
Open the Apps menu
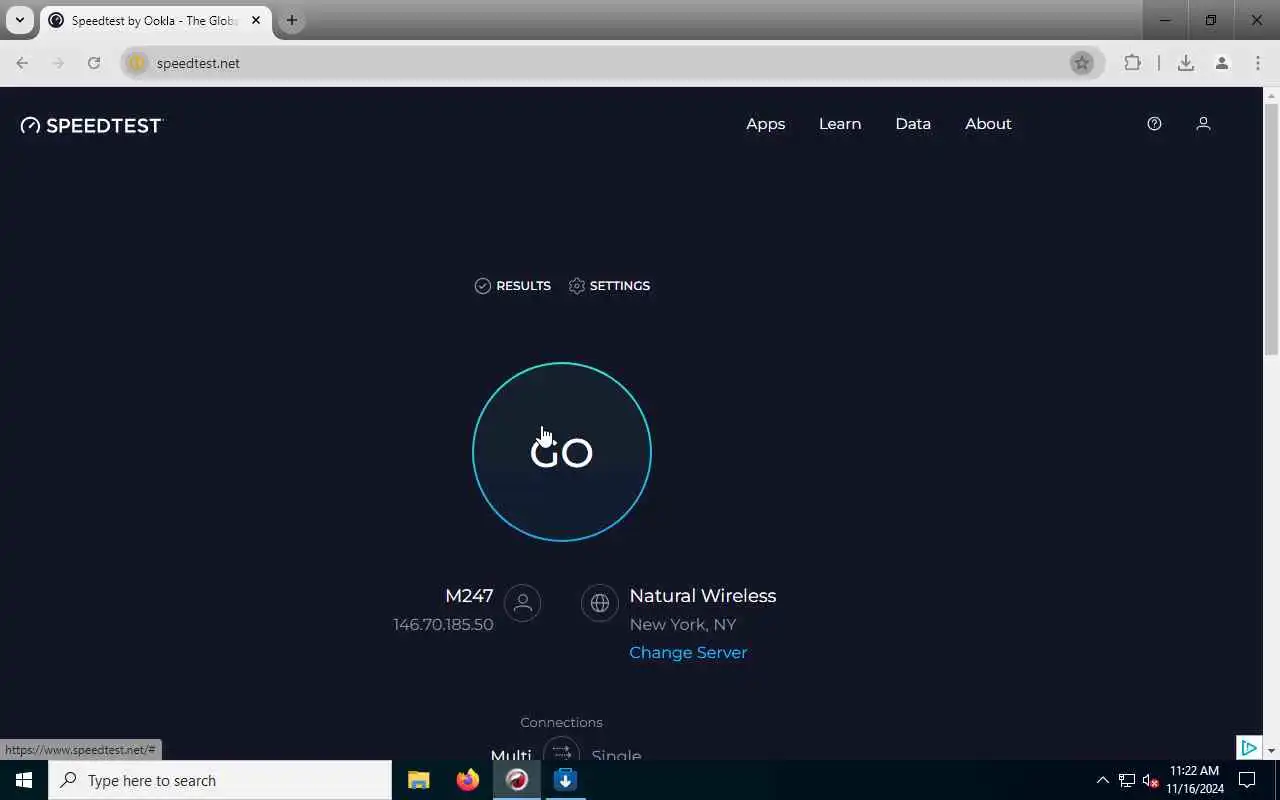tap(766, 124)
